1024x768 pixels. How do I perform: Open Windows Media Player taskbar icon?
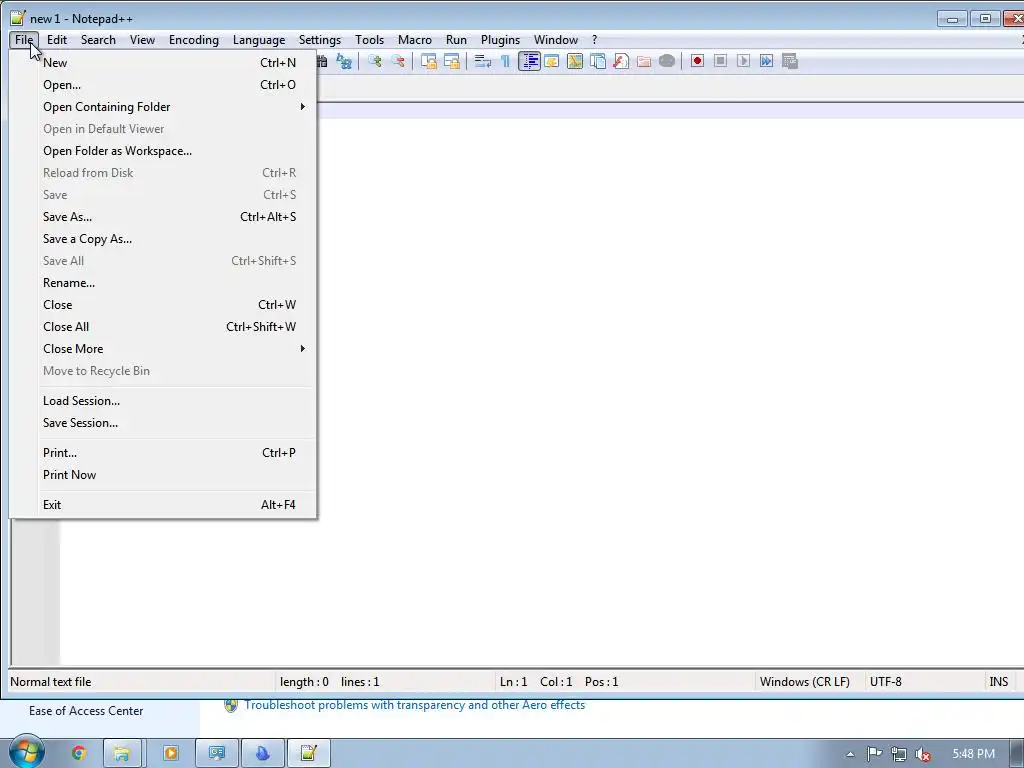tap(171, 754)
